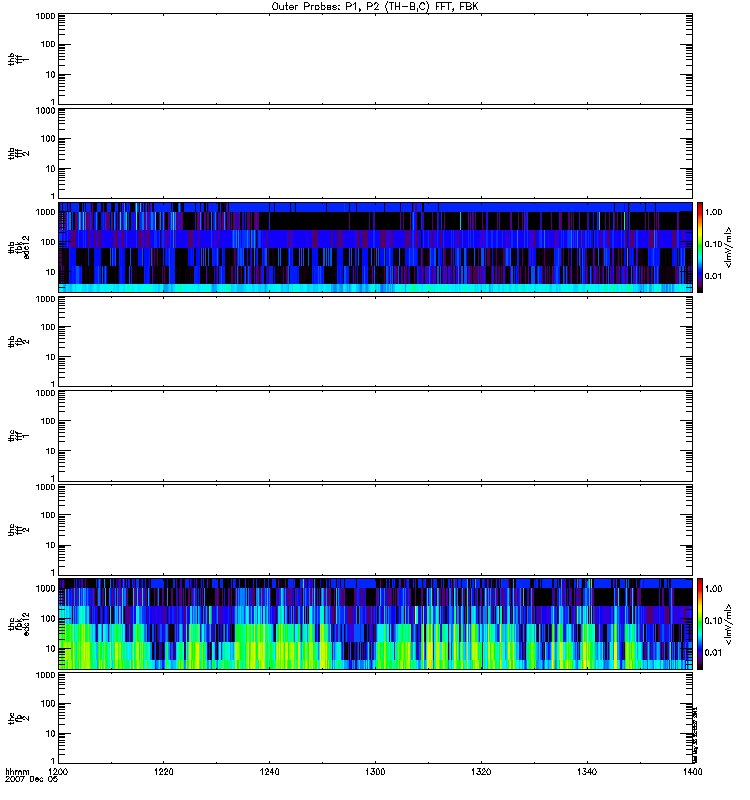Click the 1400 time tick label
This screenshot has height=800, width=750.
tap(692, 772)
